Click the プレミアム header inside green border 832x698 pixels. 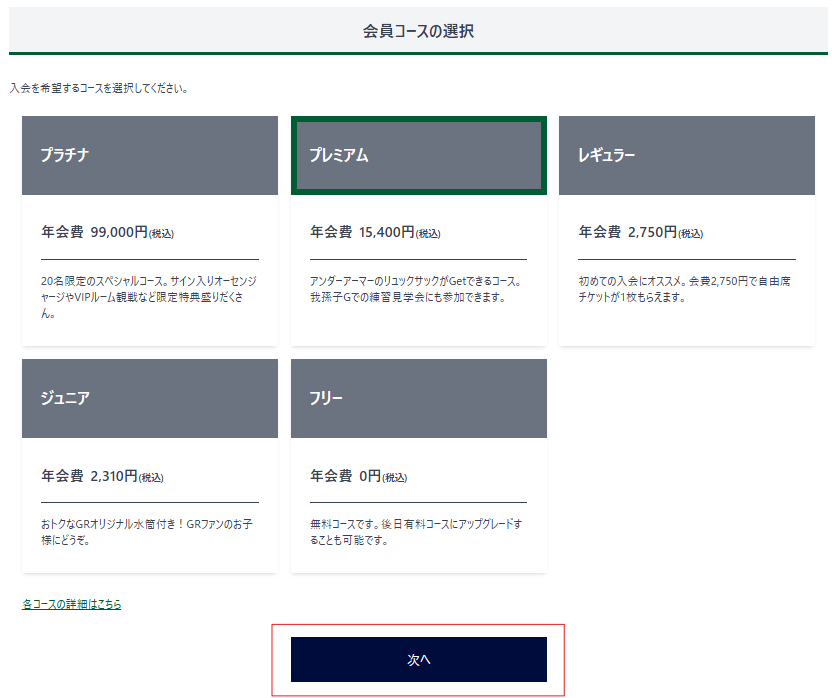pos(418,155)
